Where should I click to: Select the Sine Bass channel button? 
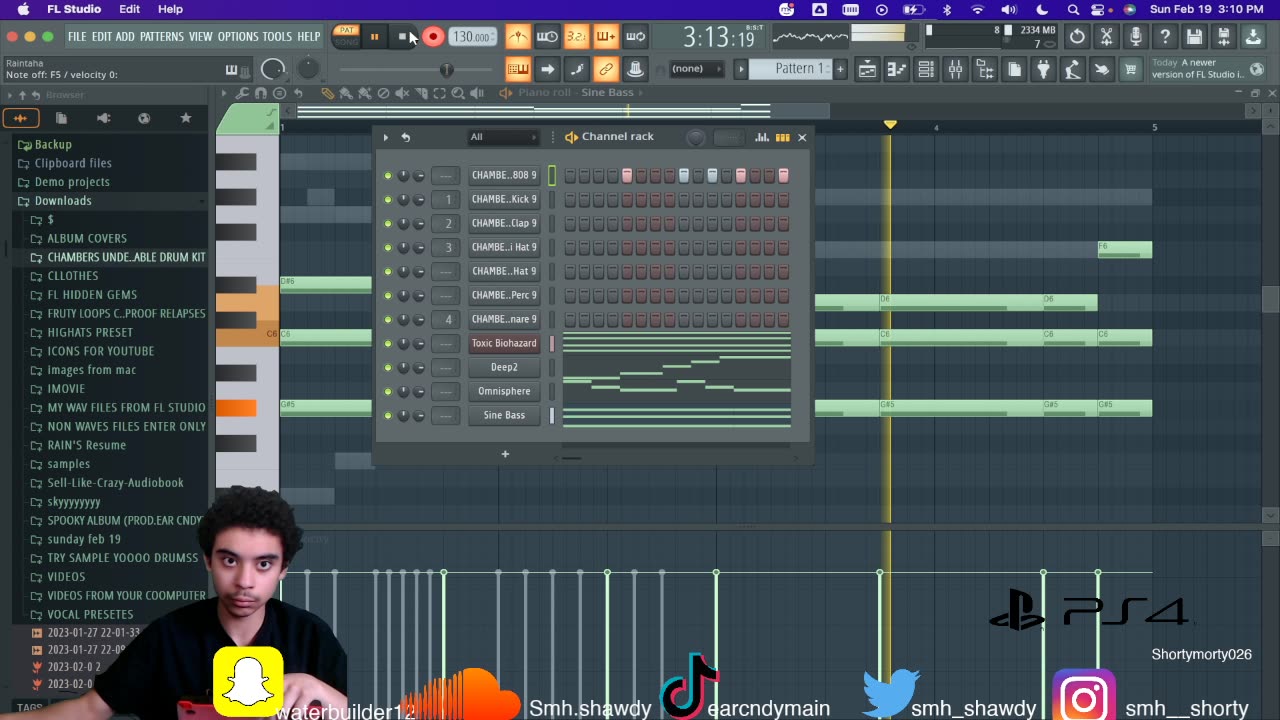504,415
